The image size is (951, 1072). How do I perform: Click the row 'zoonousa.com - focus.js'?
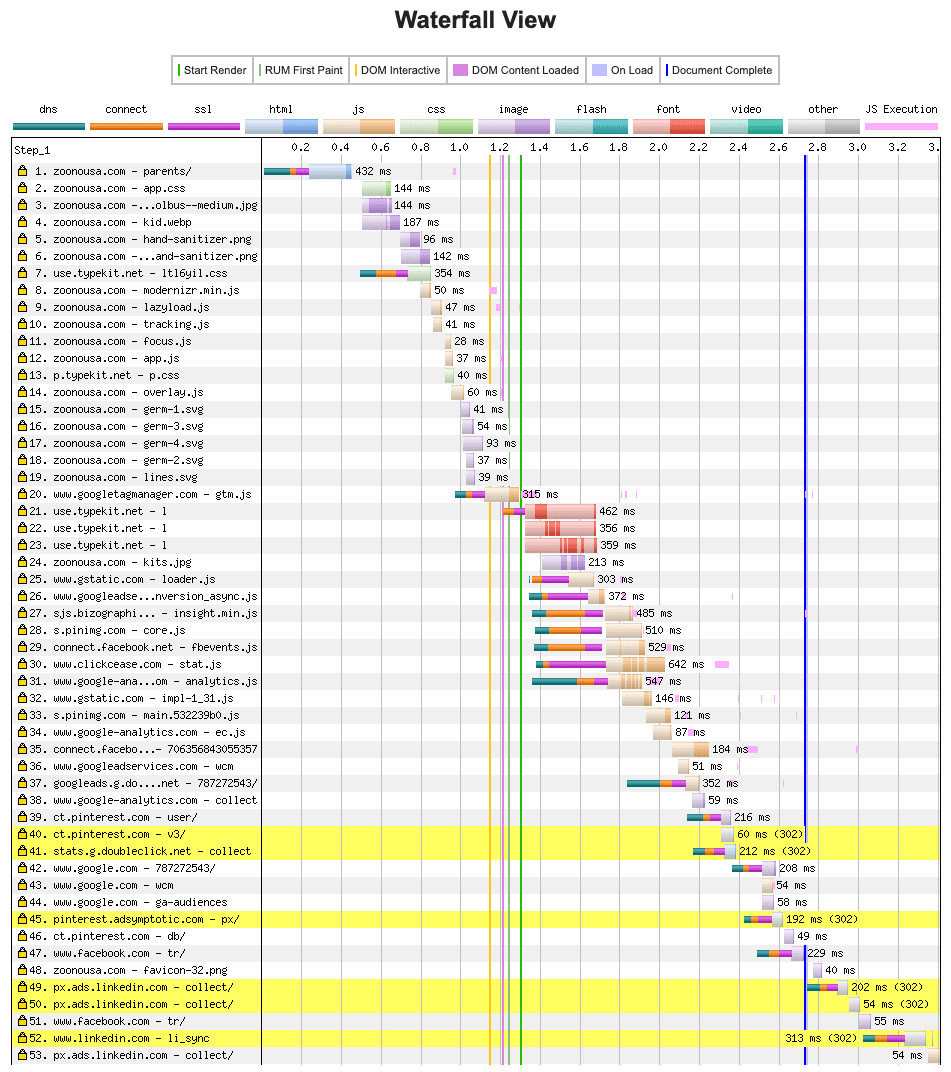point(476,341)
